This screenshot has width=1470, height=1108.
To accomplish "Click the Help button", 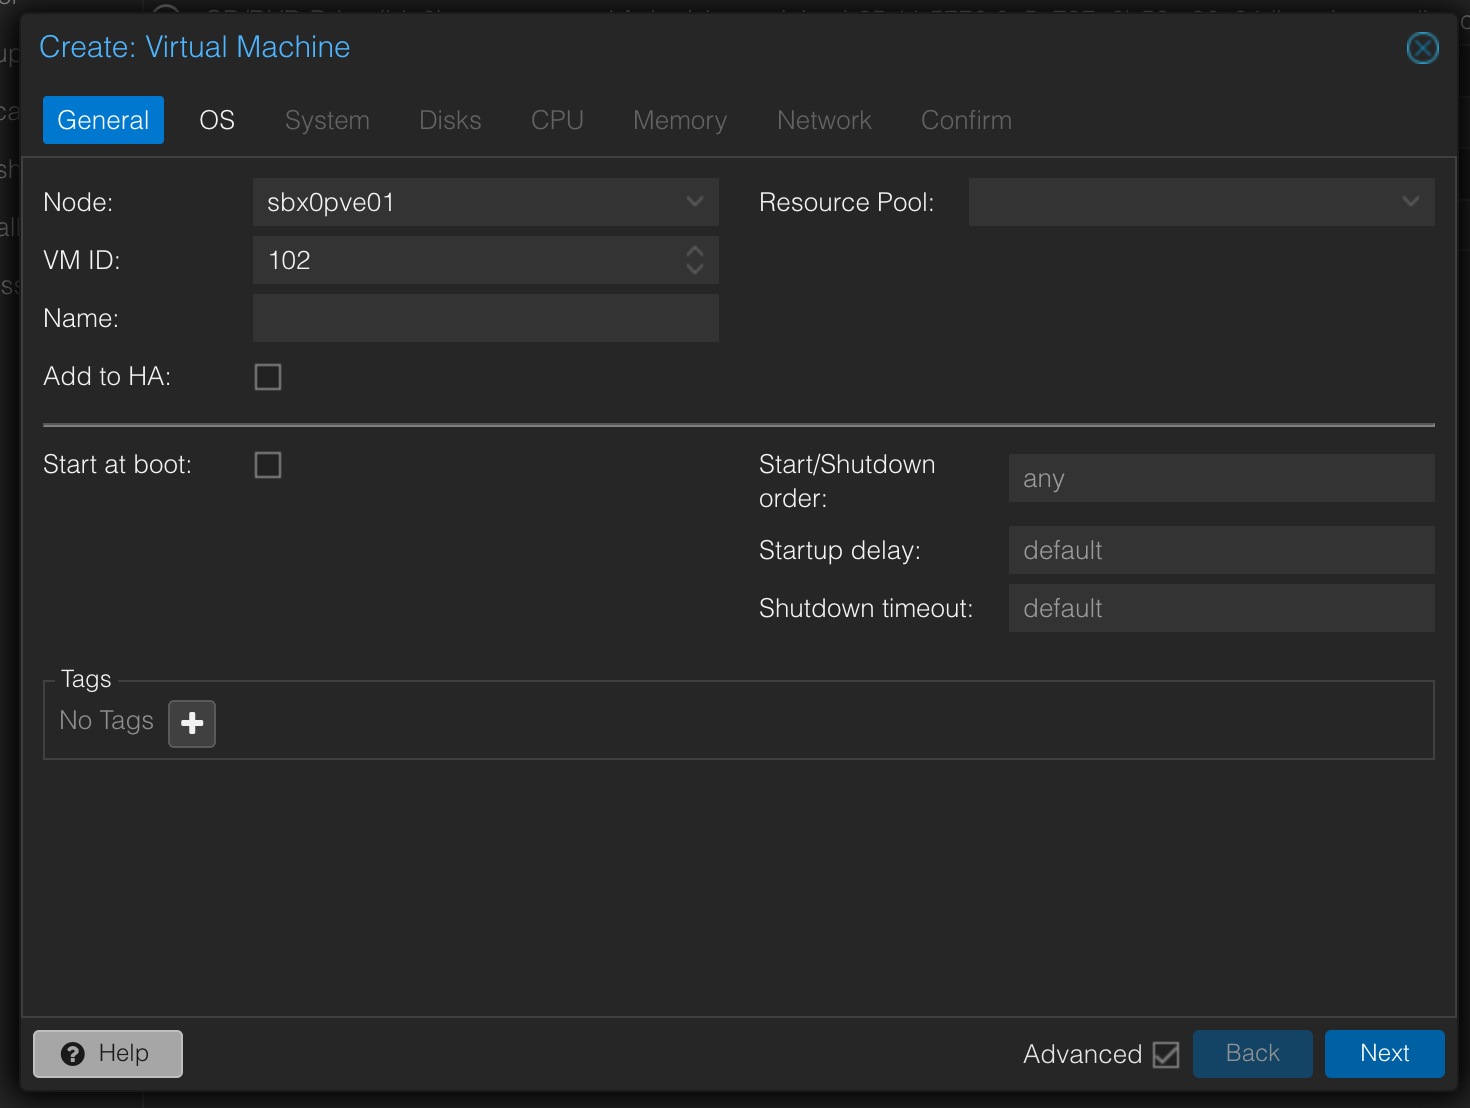I will (107, 1053).
